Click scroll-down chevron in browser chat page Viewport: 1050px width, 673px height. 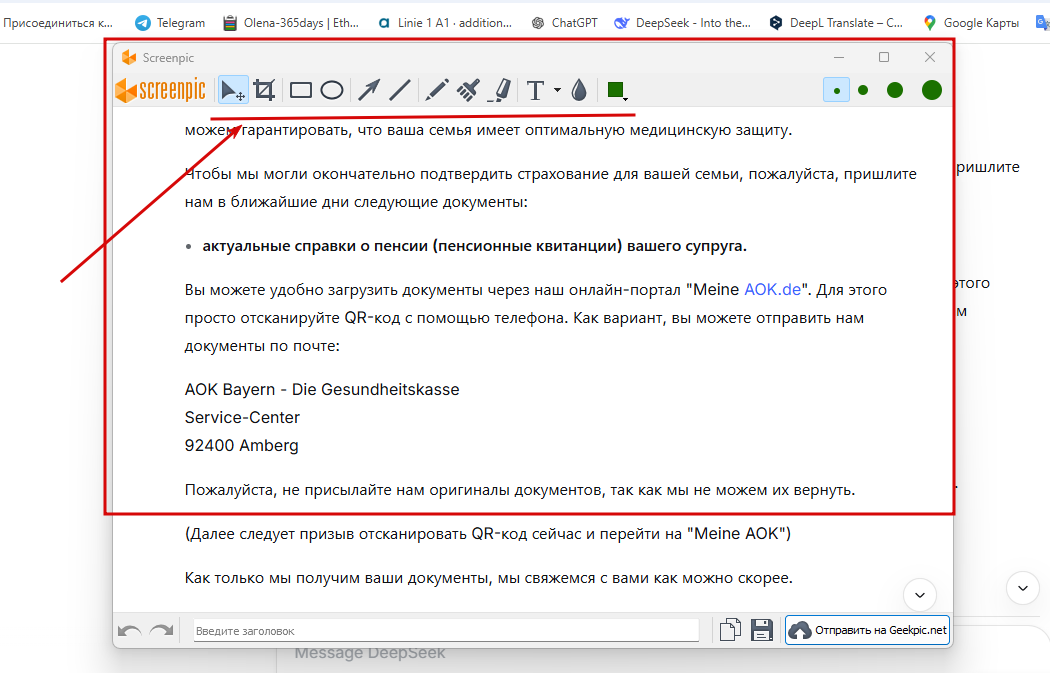click(x=1023, y=589)
